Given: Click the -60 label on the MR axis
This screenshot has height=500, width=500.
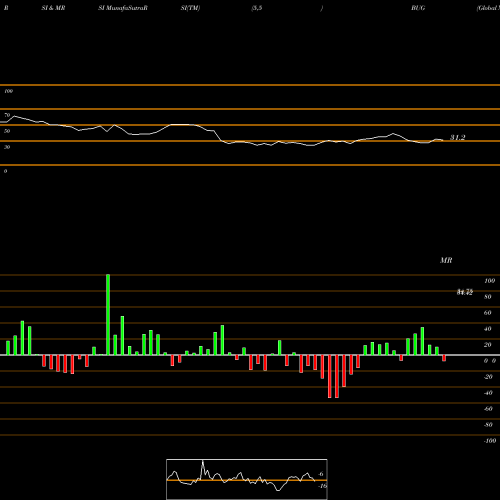Looking at the screenshot, I should pyautogui.click(x=488, y=409).
